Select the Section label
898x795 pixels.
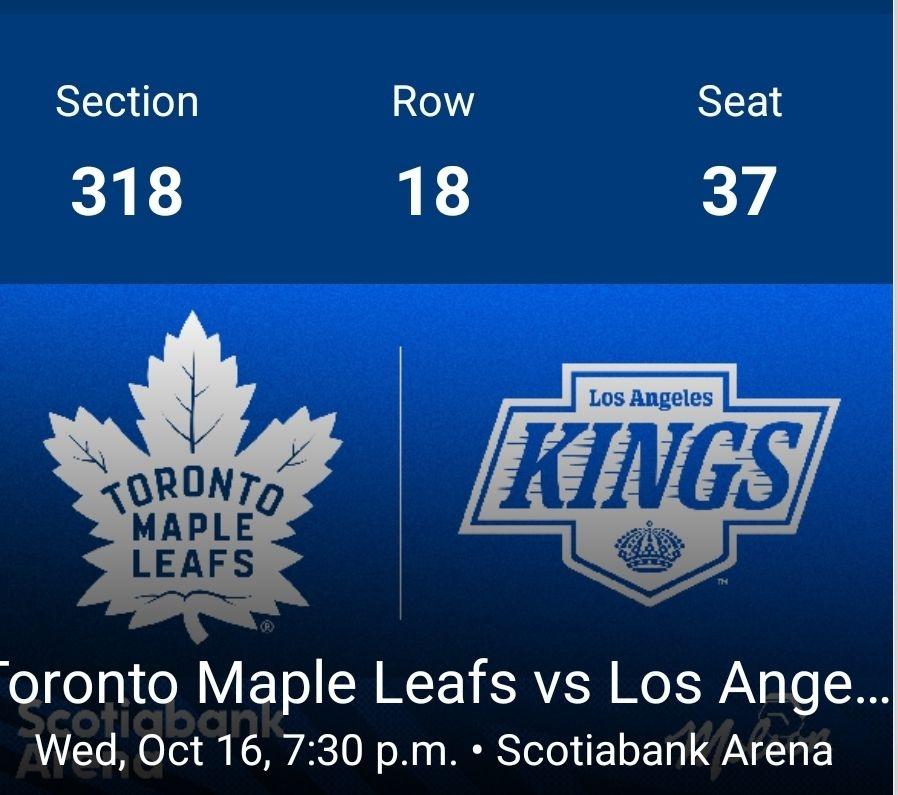click(x=127, y=102)
